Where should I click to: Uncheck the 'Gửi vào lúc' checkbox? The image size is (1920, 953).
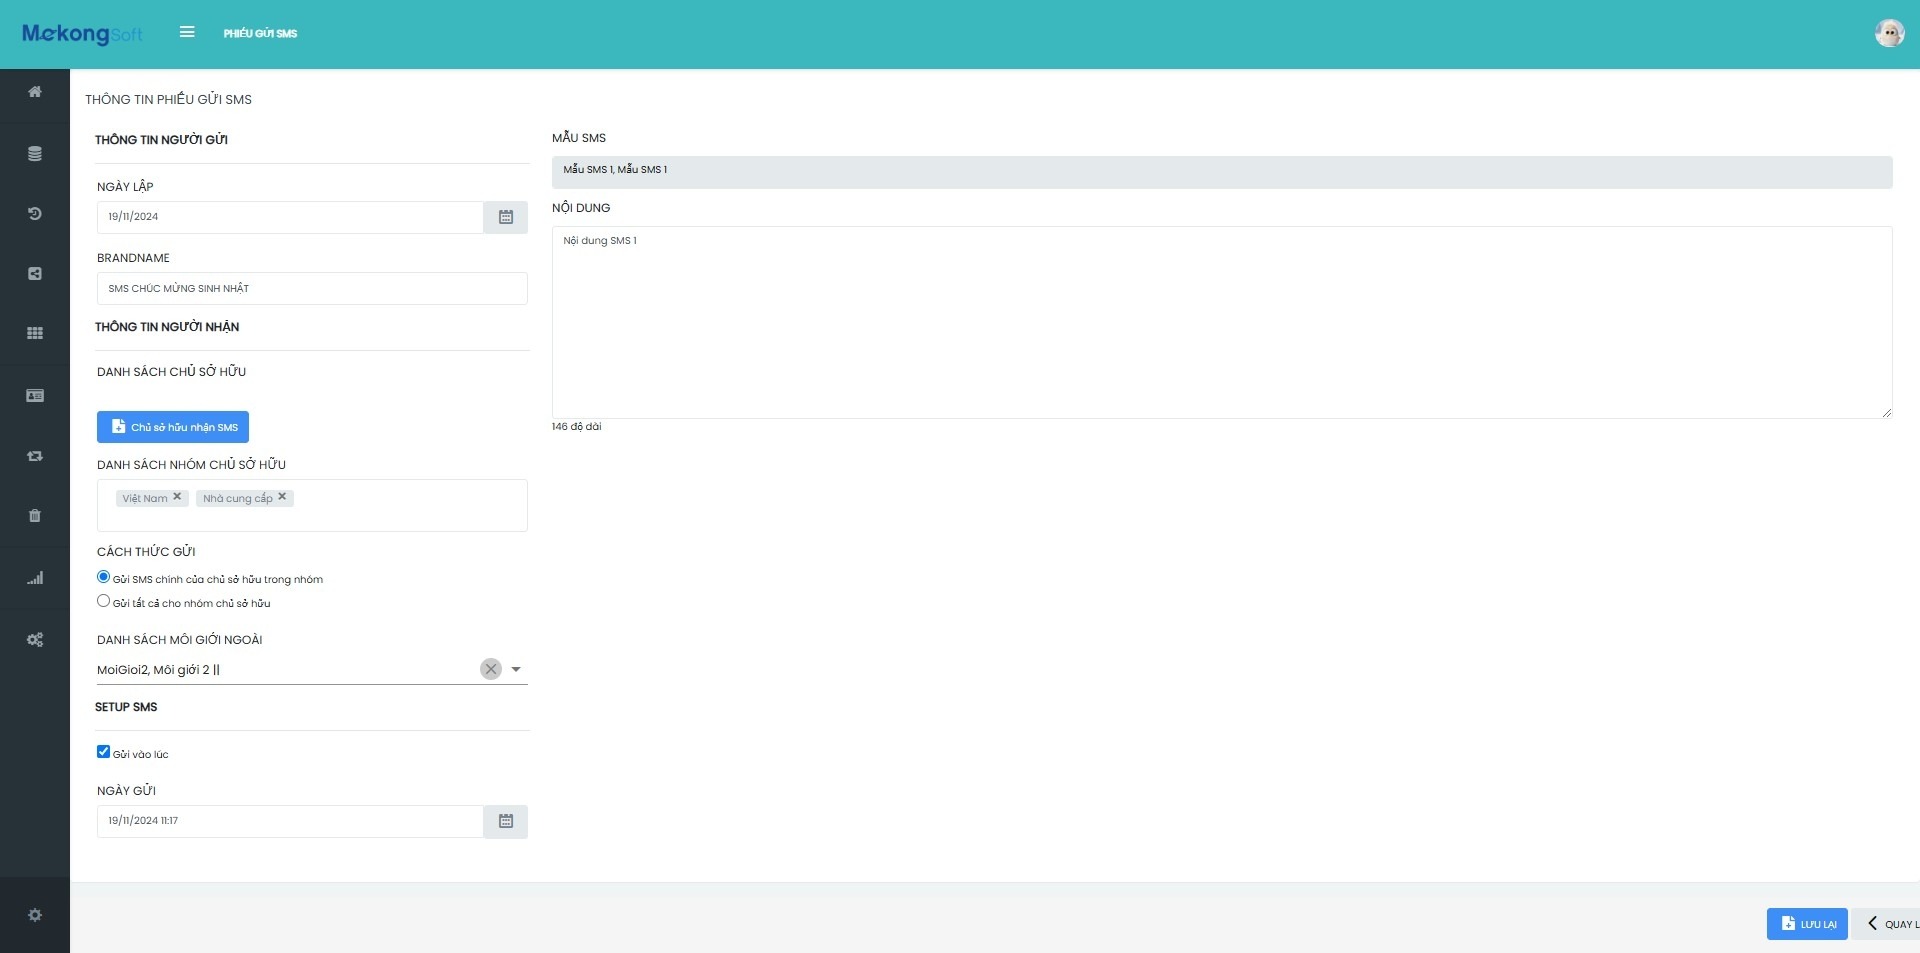(103, 752)
